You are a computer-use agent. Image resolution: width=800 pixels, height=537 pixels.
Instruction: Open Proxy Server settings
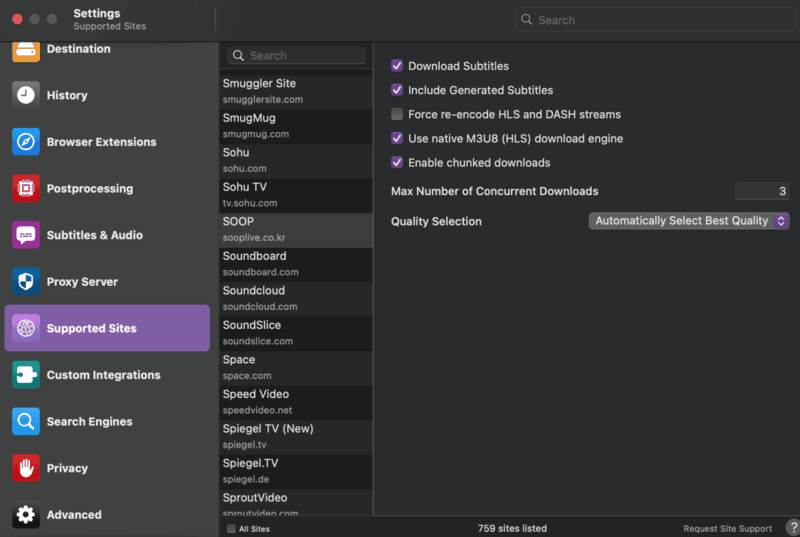pos(82,282)
